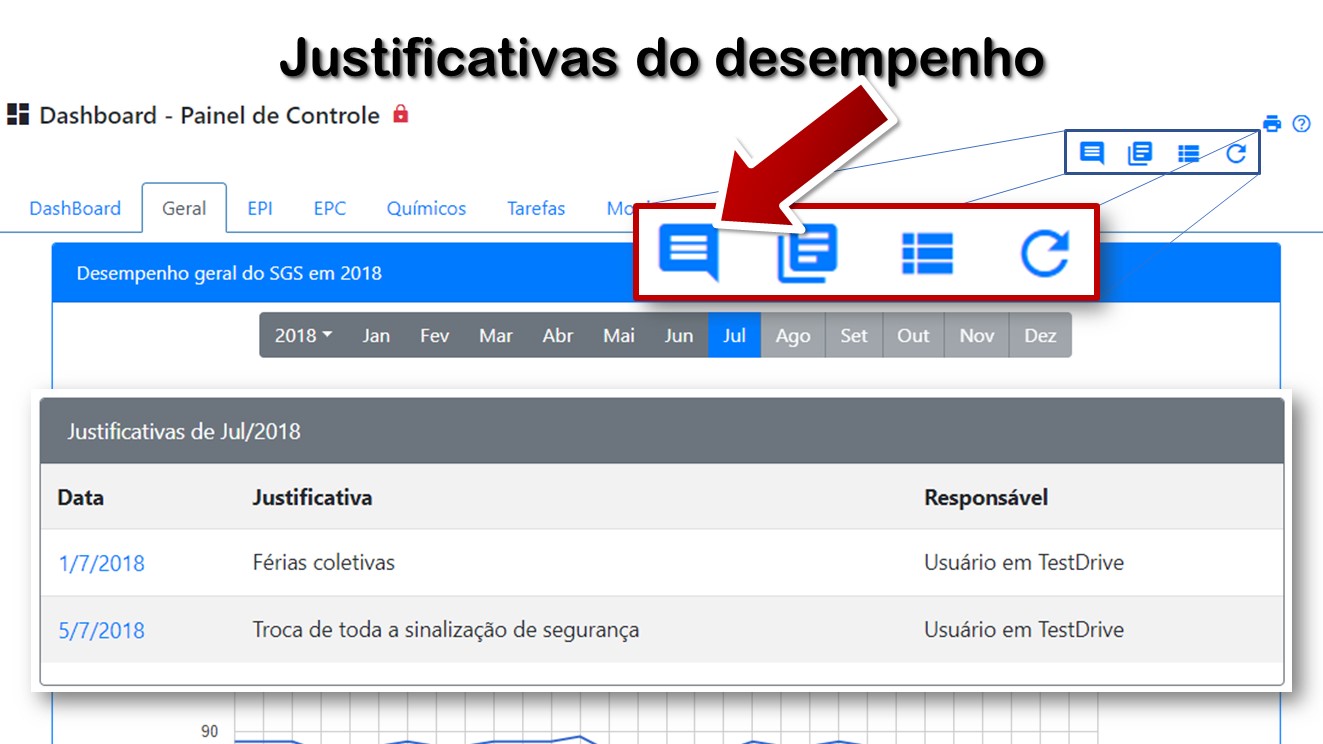Click the Dashboard - Painel de Controle title

pyautogui.click(x=209, y=115)
